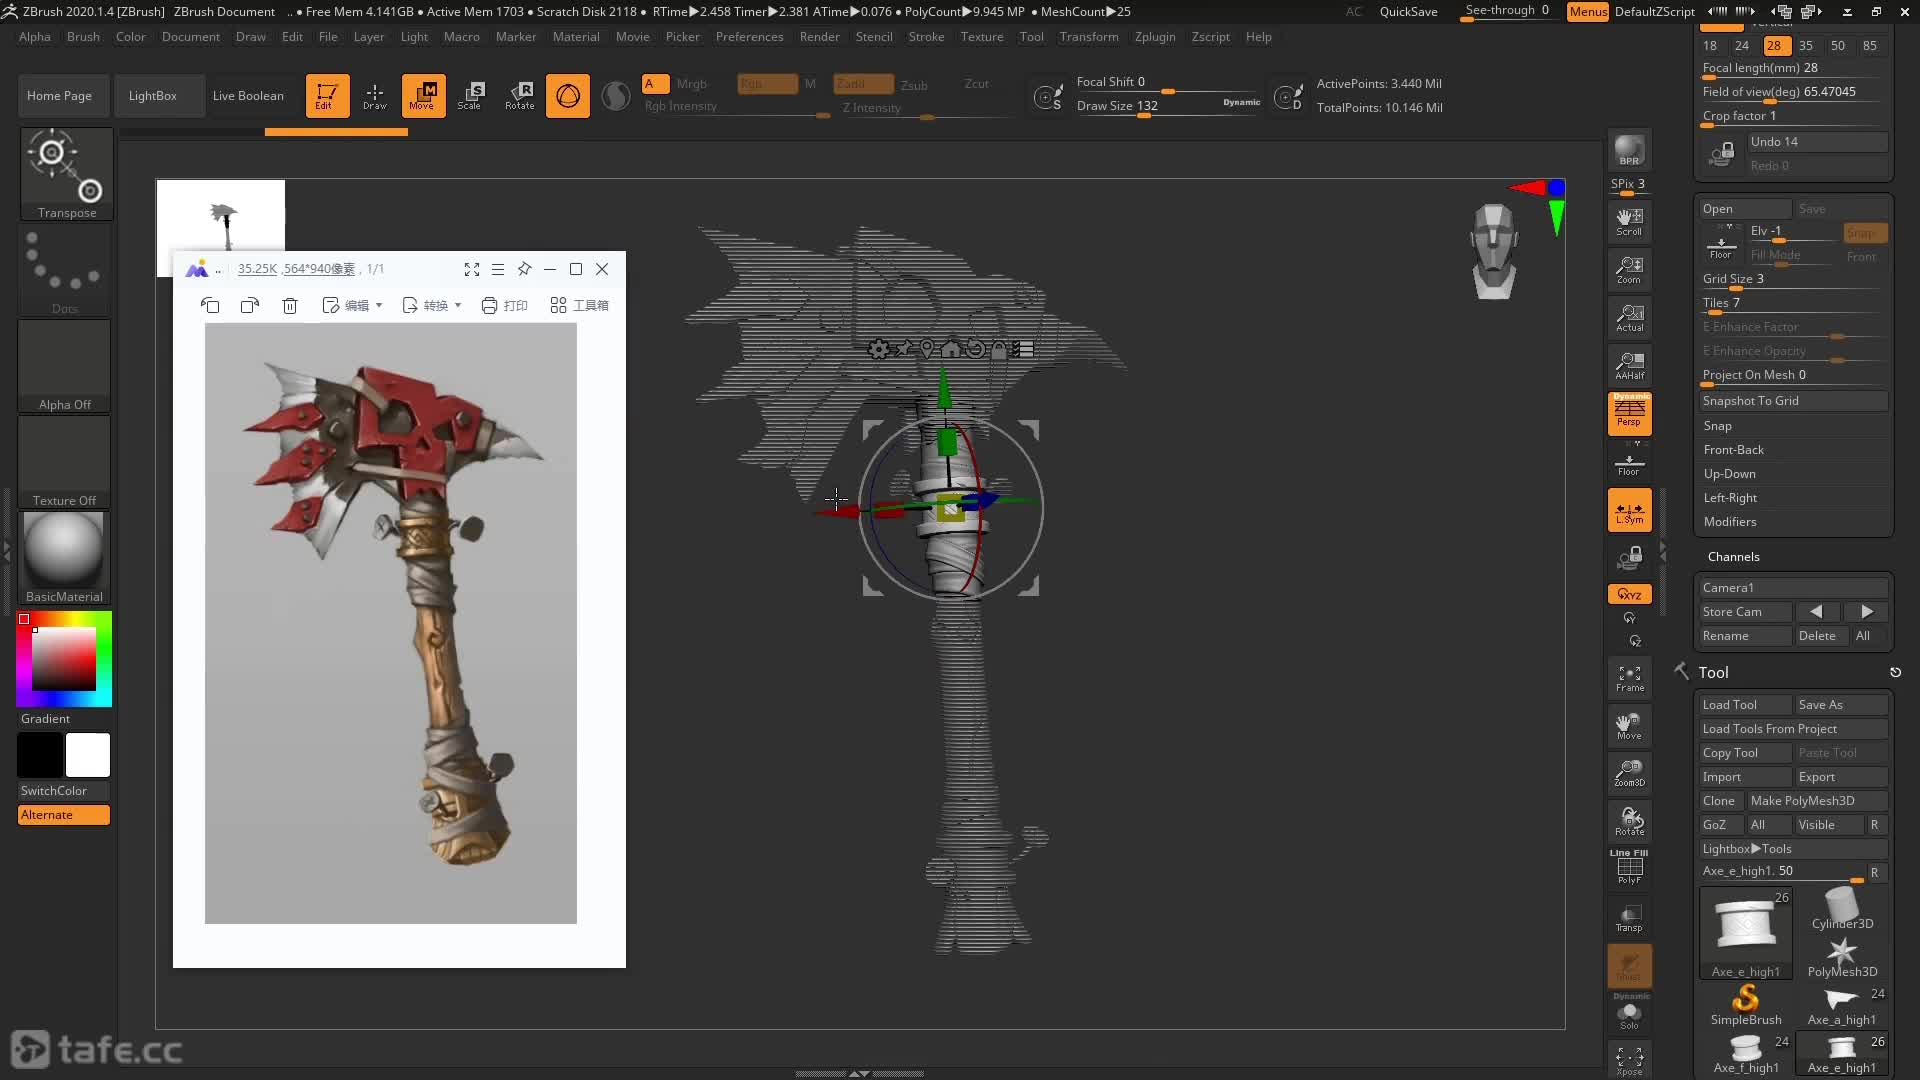Viewport: 1920px width, 1080px height.
Task: Open the Transpose brush thumbnail
Action: tap(66, 173)
